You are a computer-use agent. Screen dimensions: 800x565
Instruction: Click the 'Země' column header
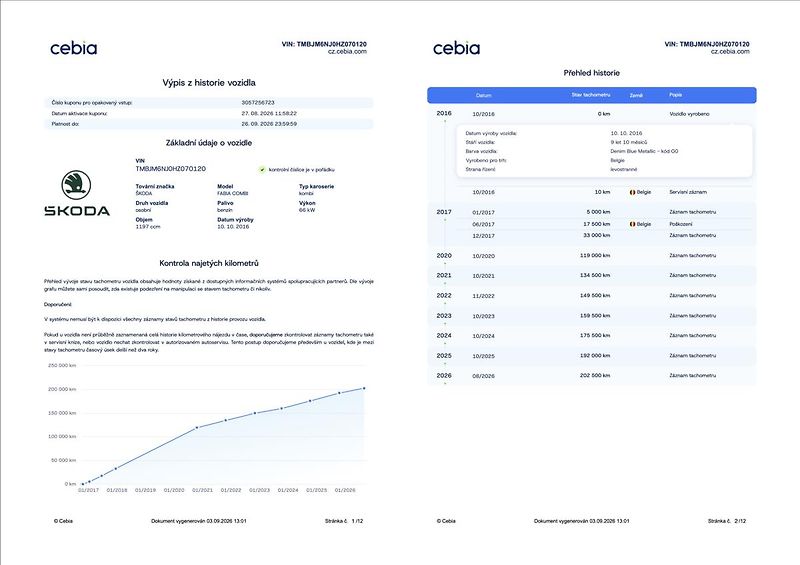pos(636,95)
